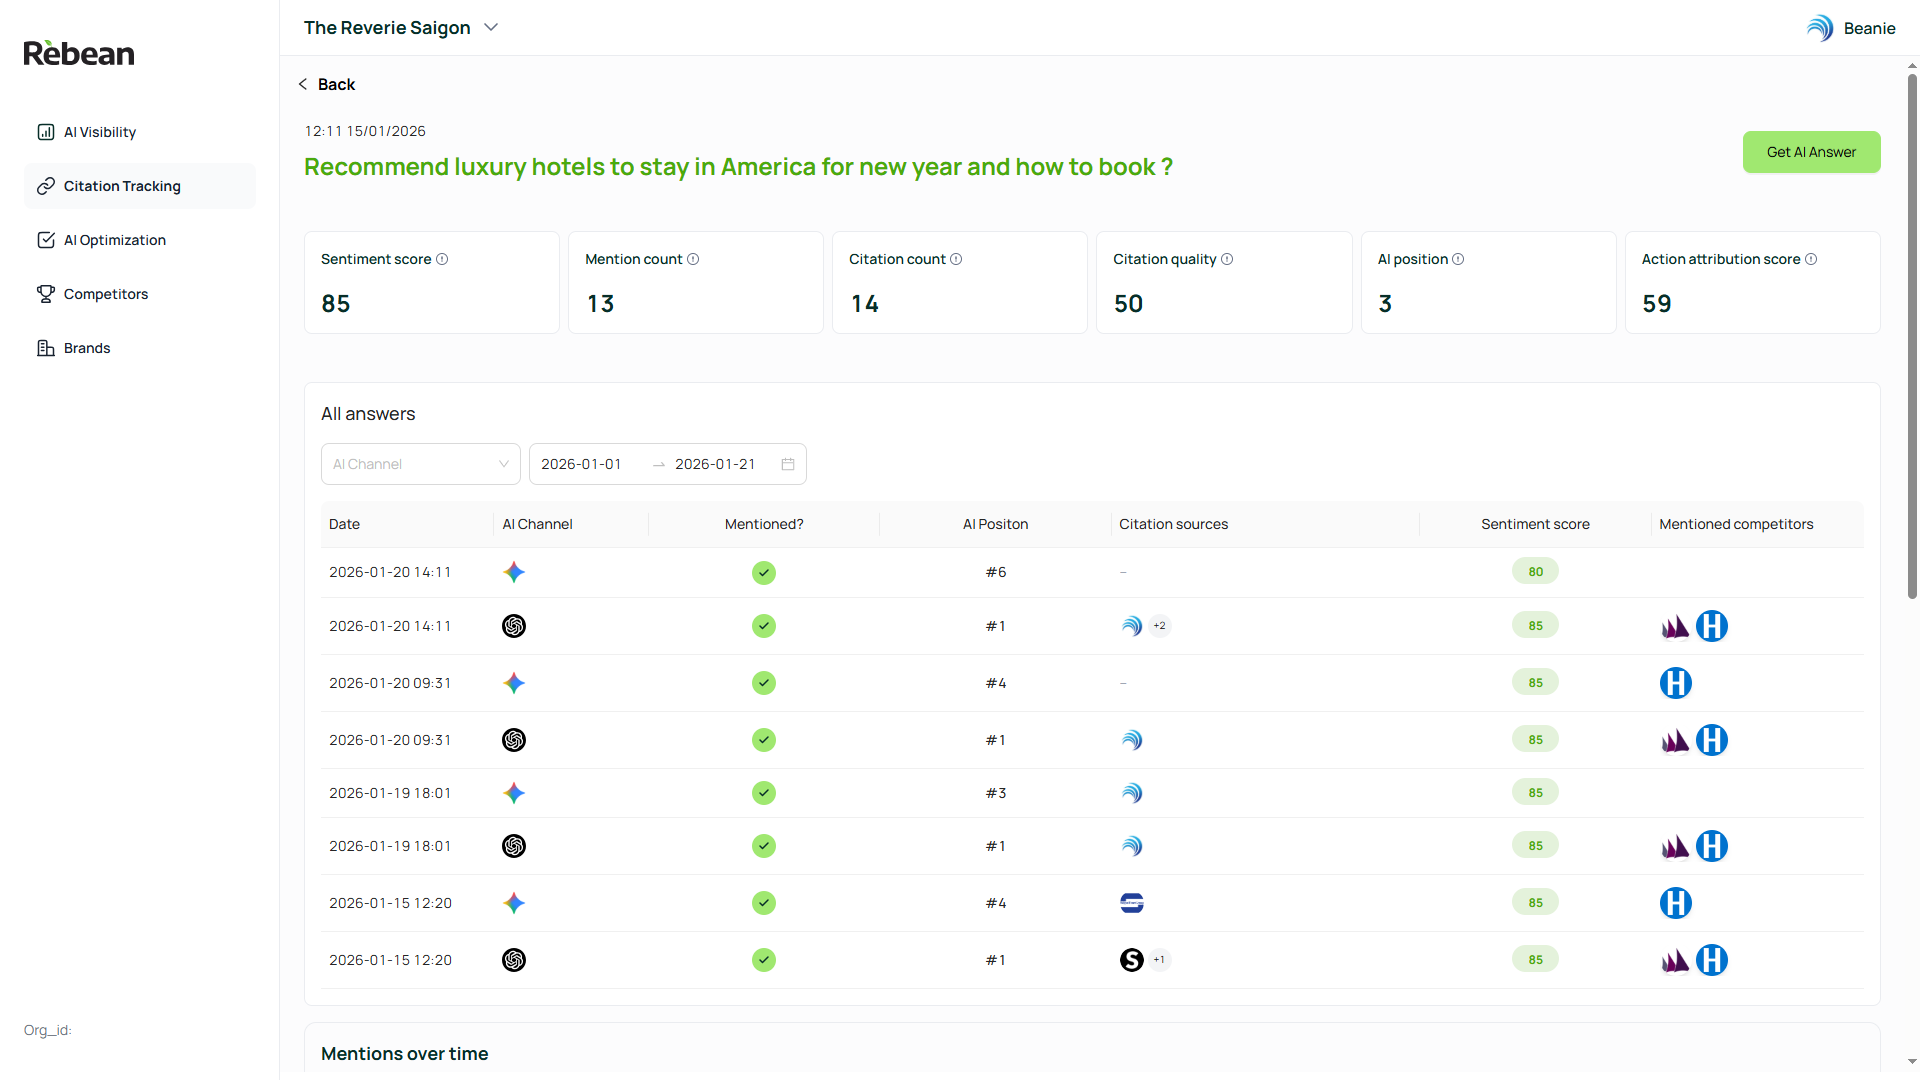Click the start date 2026-01-01 field
This screenshot has height=1080, width=1920.
tap(582, 464)
